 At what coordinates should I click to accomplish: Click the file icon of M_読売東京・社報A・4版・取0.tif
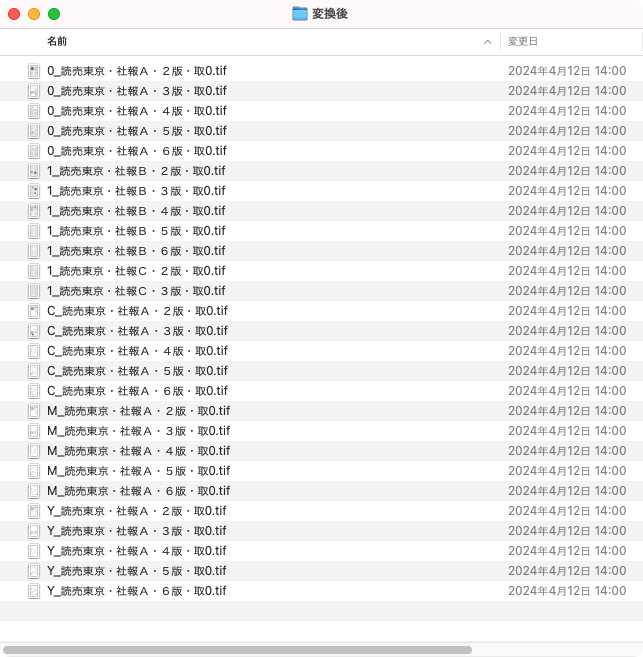pos(34,451)
